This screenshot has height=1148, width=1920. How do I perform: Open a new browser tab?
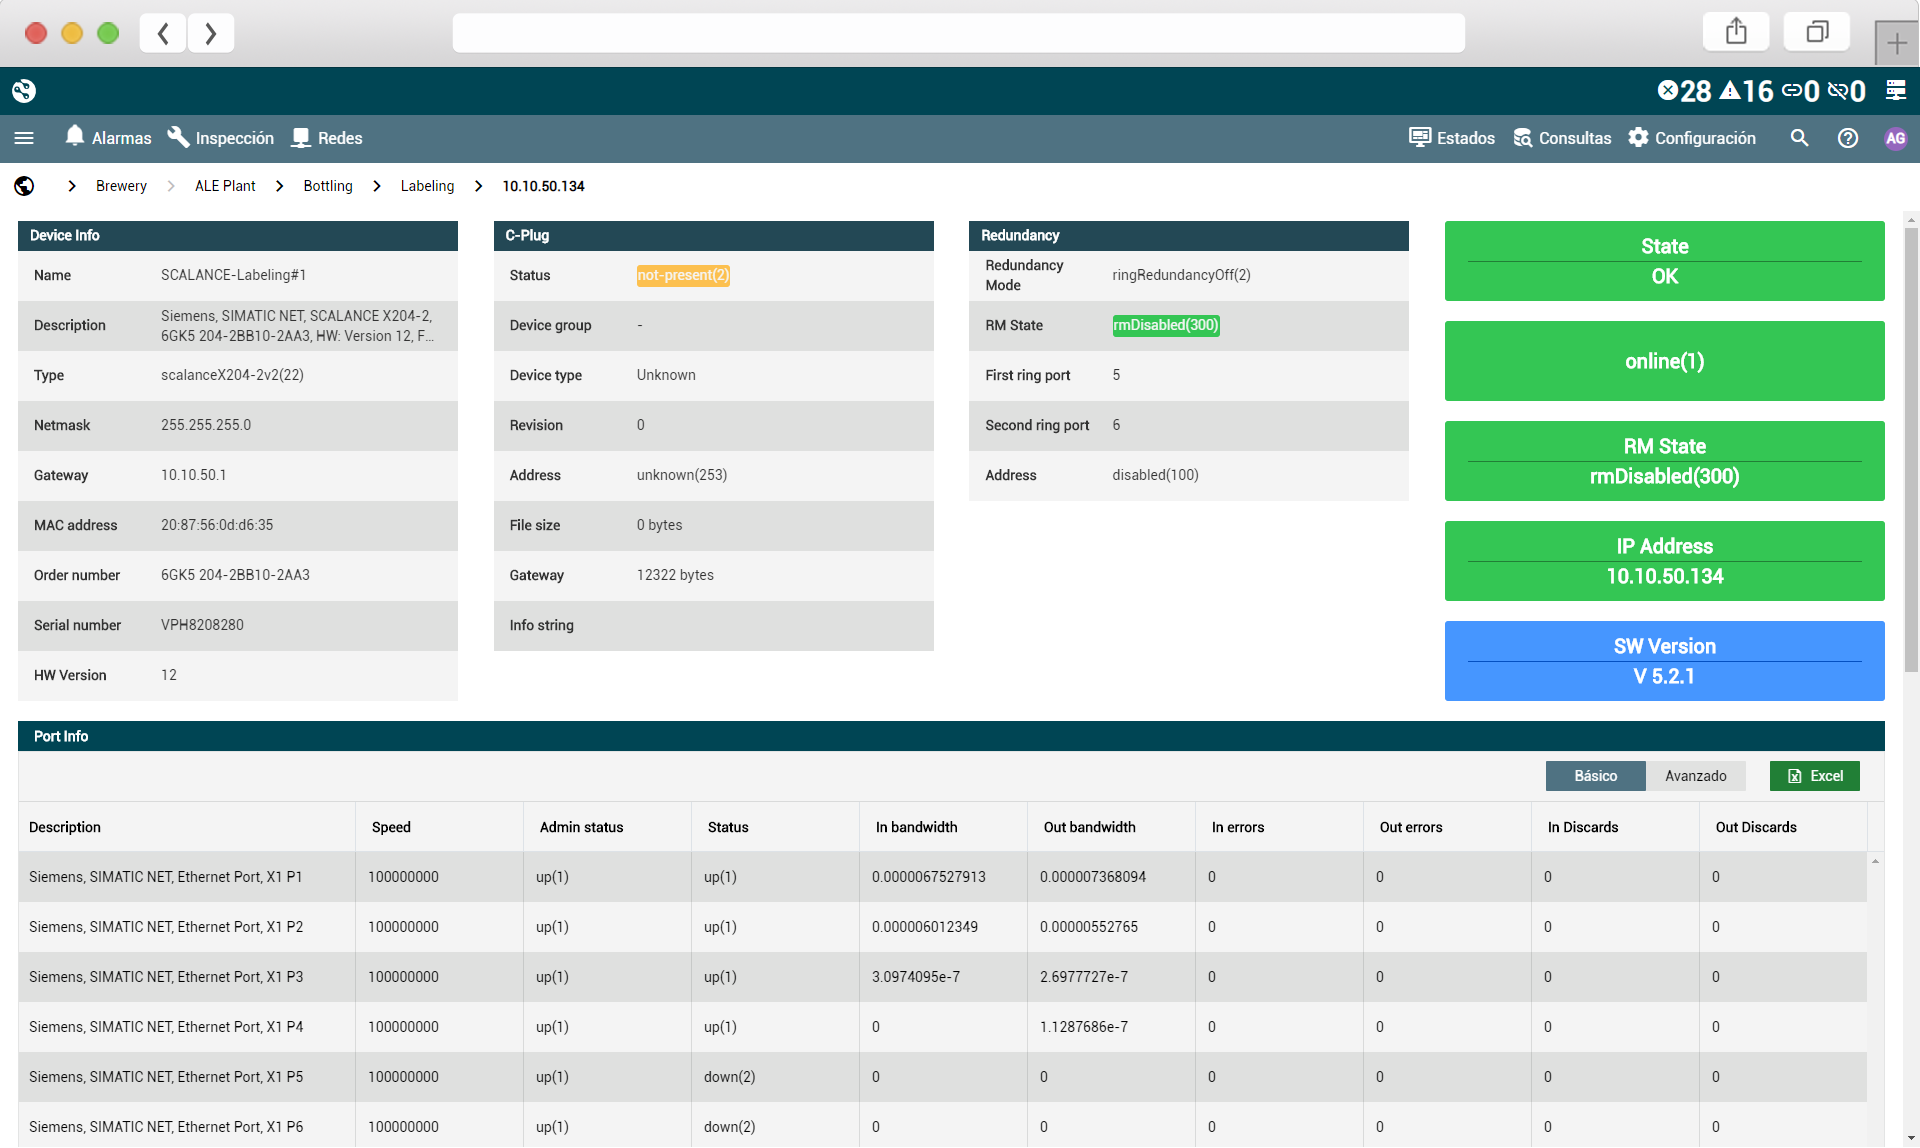tap(1897, 43)
